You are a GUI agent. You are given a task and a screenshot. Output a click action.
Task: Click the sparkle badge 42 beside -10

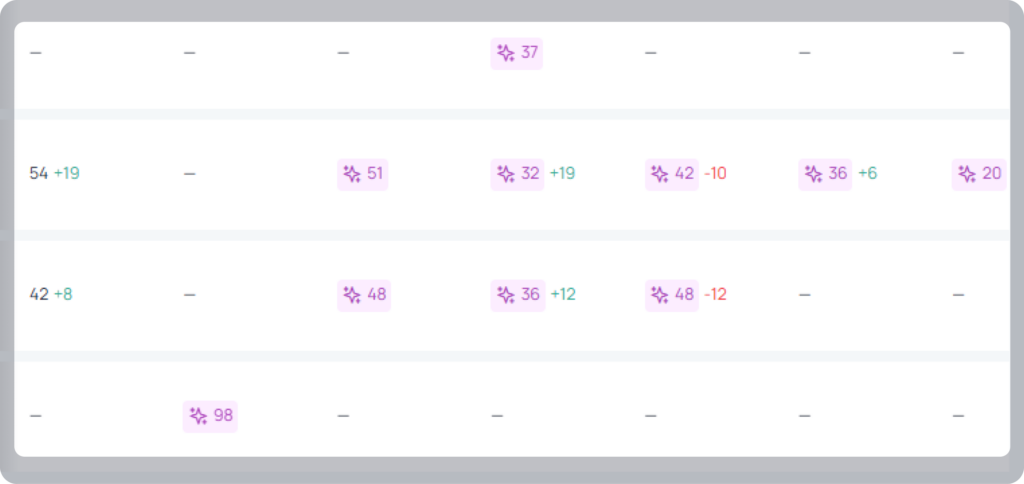click(671, 174)
